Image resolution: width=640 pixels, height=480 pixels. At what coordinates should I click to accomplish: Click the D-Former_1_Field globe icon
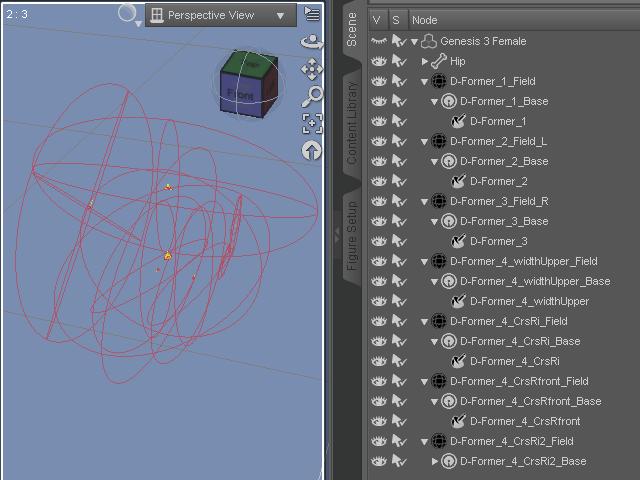[439, 81]
